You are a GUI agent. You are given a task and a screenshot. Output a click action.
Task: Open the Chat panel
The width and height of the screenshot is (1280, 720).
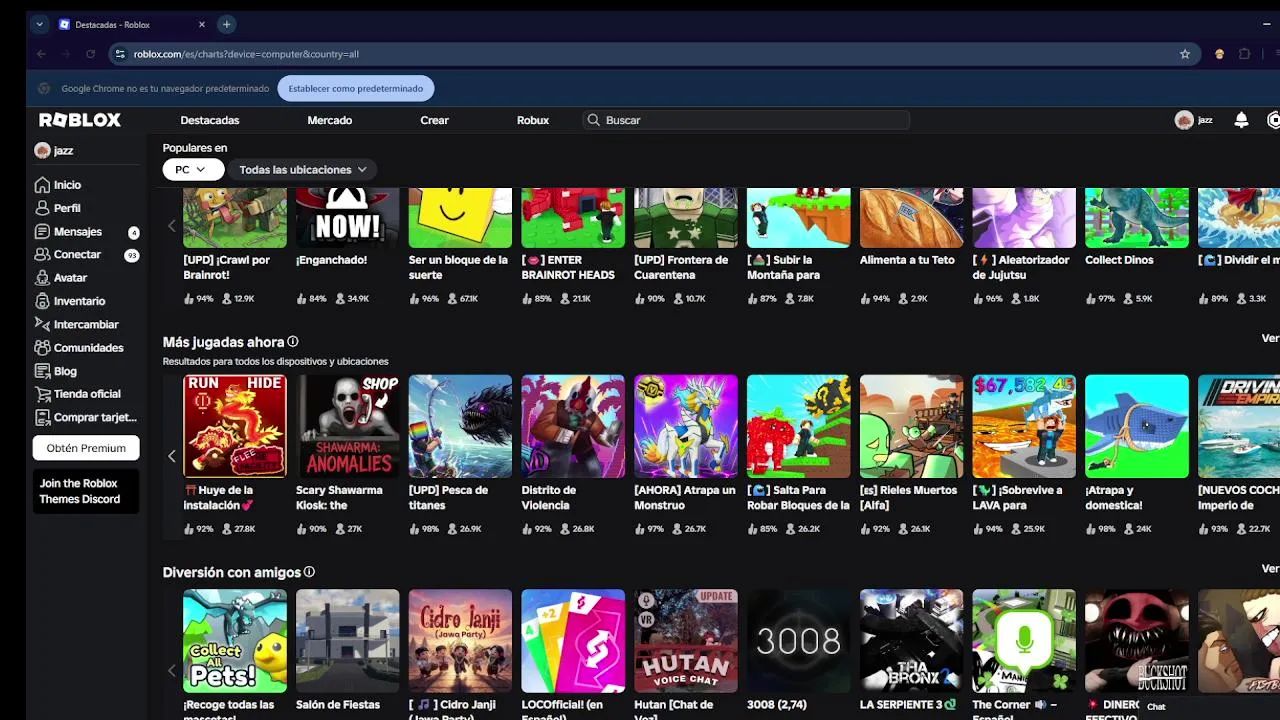(1156, 707)
